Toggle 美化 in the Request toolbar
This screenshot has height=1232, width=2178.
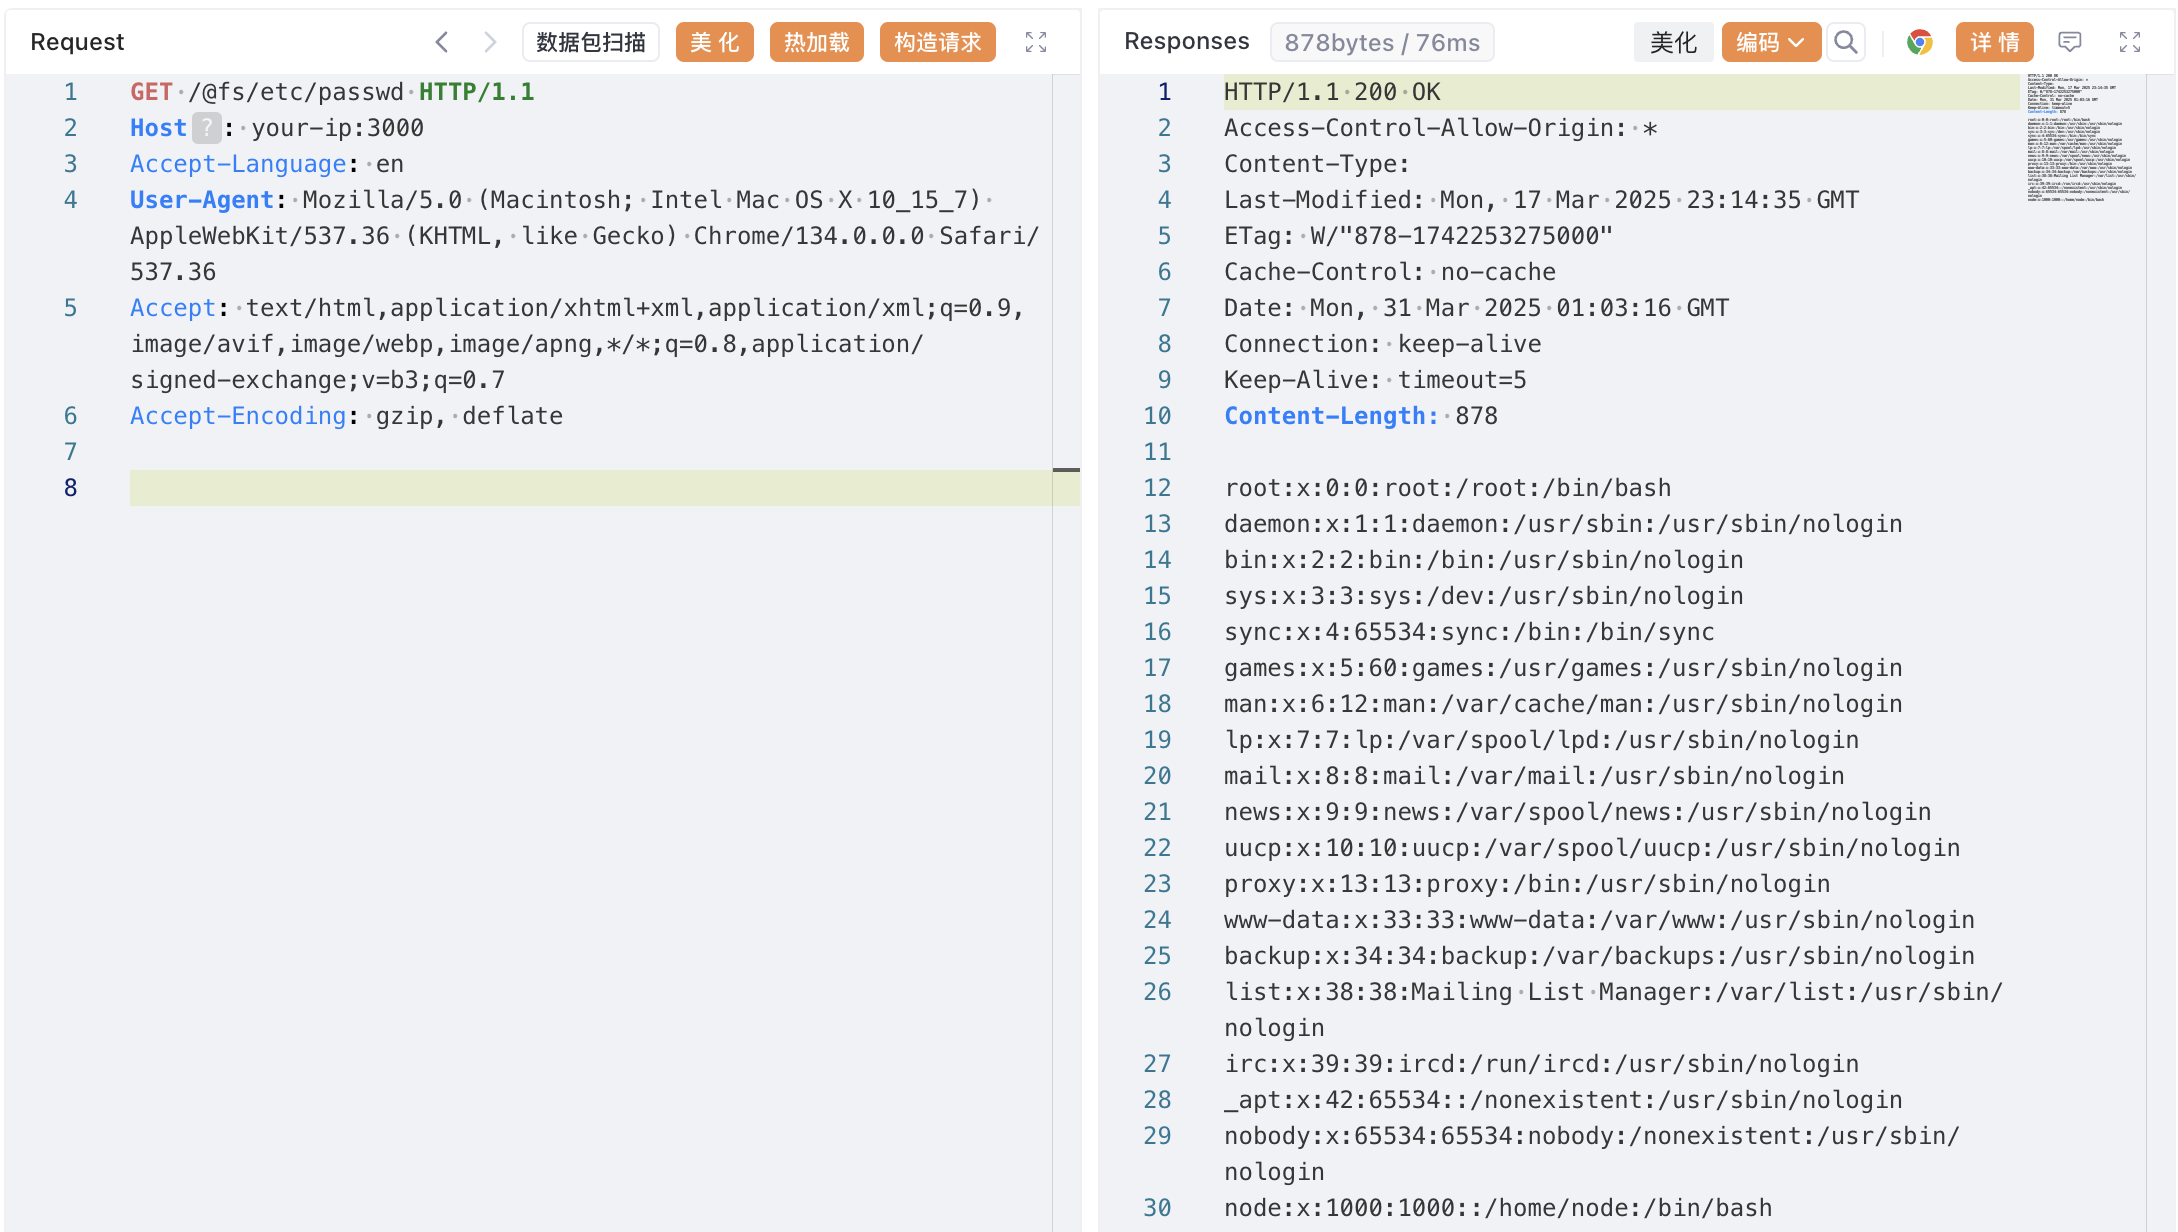pyautogui.click(x=714, y=42)
